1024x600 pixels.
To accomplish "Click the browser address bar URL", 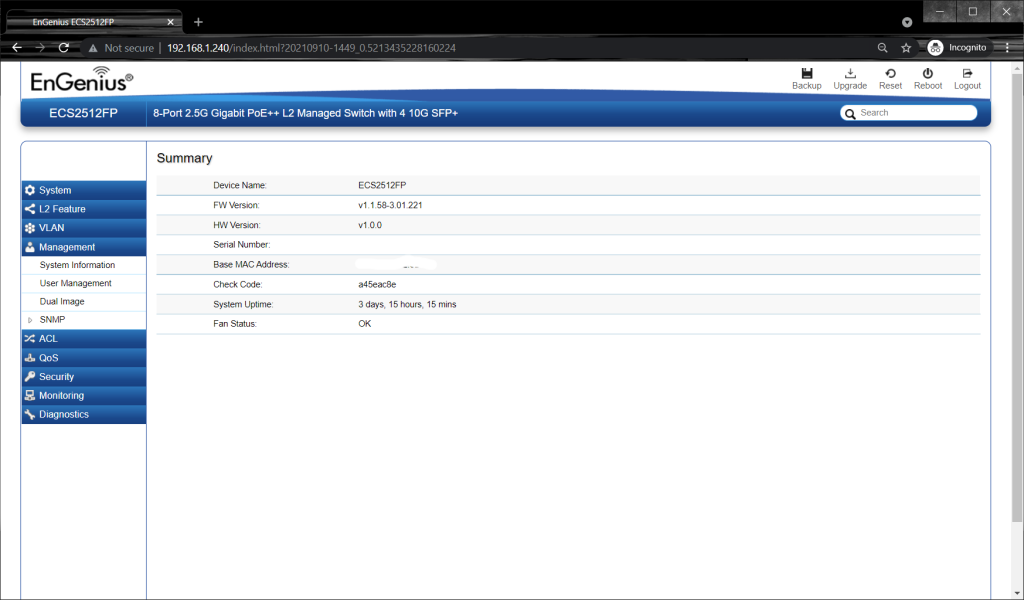I will tap(311, 48).
